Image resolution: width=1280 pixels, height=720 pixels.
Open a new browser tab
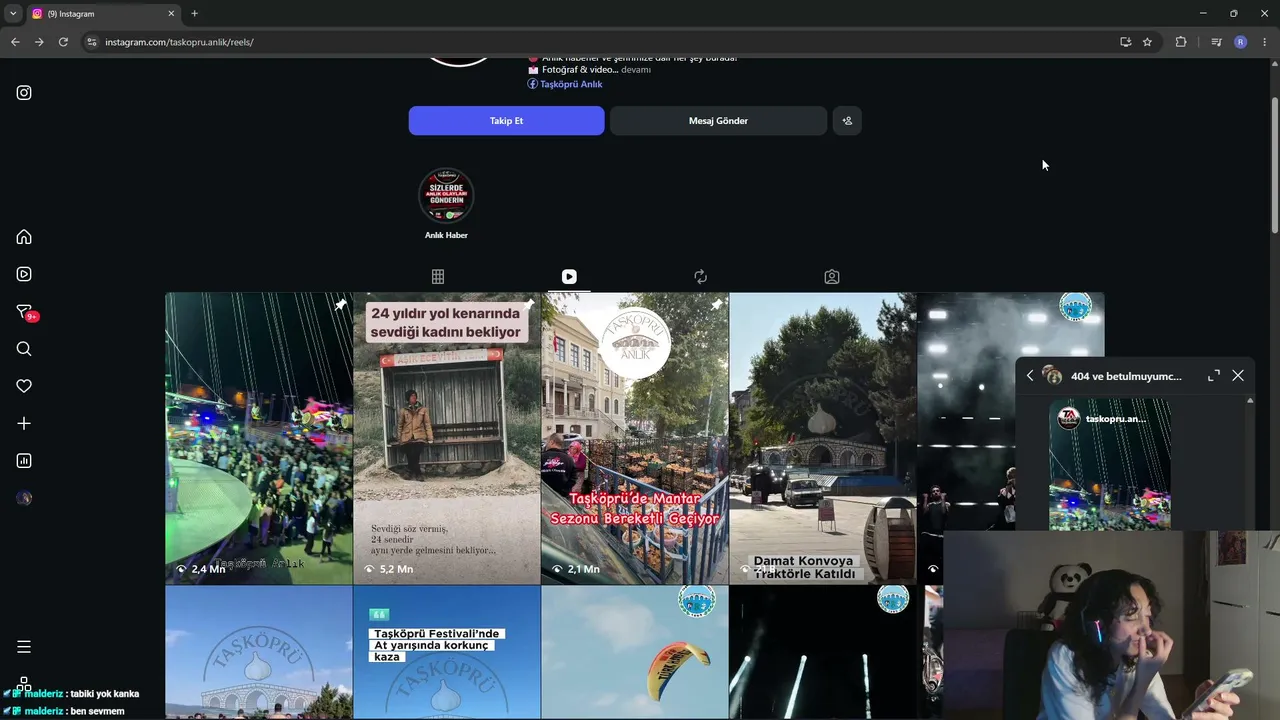click(x=194, y=14)
